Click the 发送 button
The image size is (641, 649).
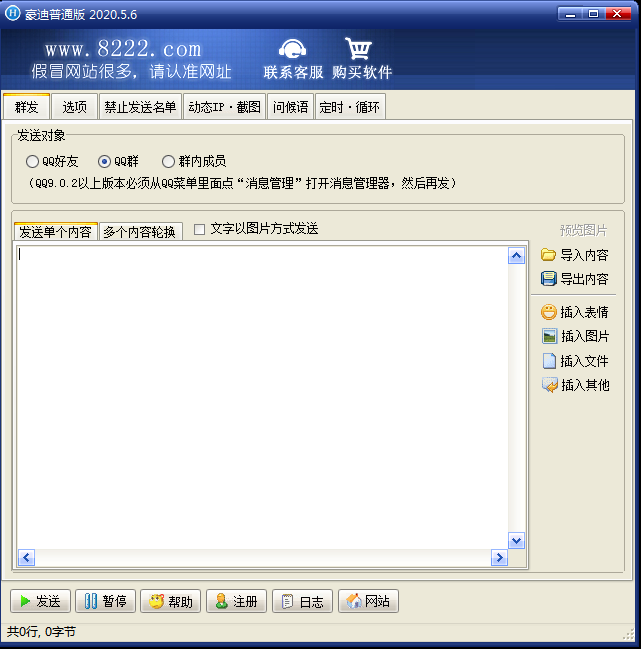point(41,601)
